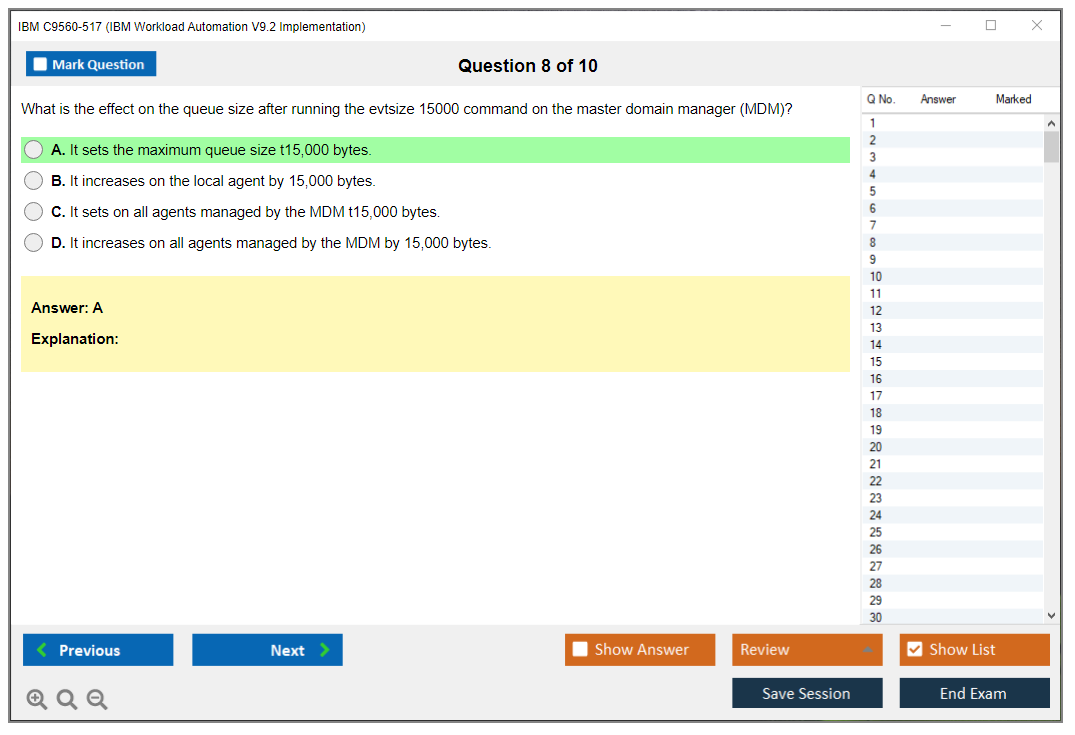Choose option D radio button

pyautogui.click(x=34, y=243)
